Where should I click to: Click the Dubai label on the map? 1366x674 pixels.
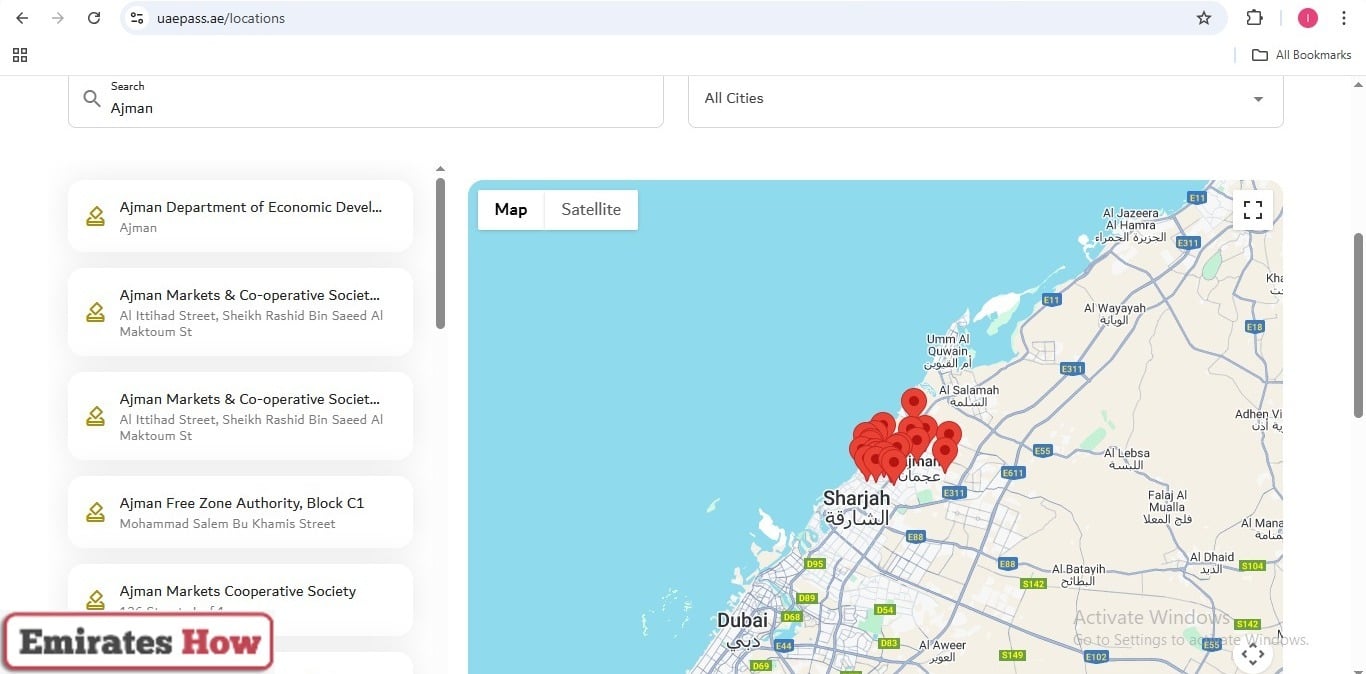[x=743, y=628]
